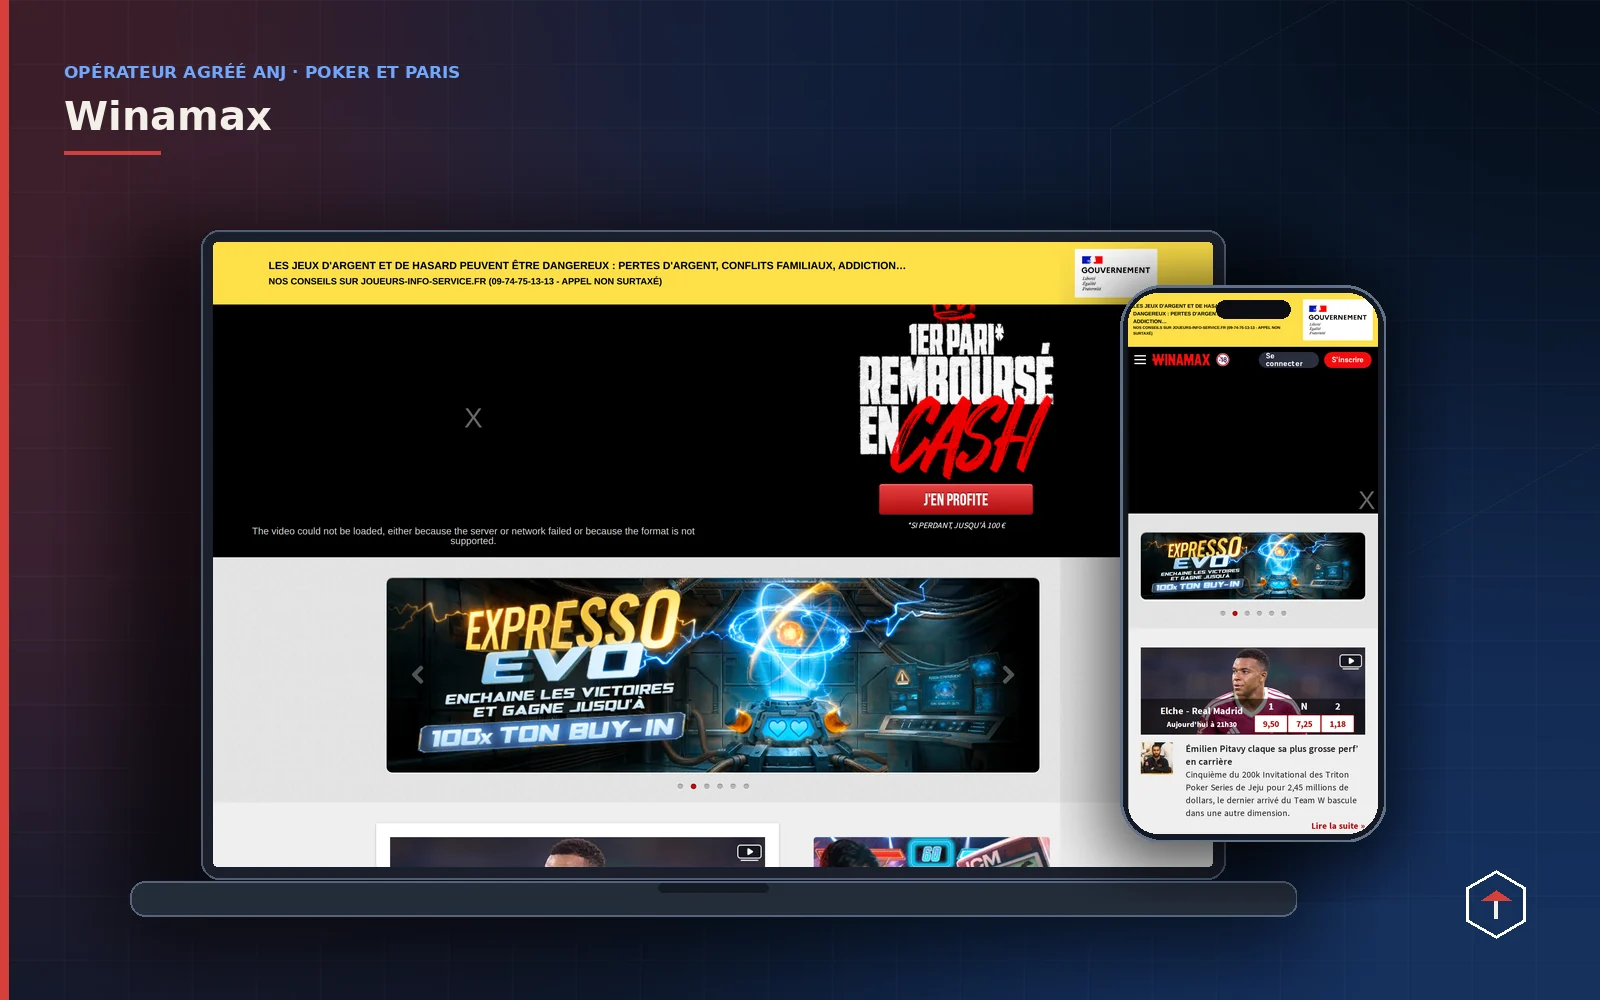The image size is (1600, 1000).
Task: Select the last phone carousel dot
Action: pyautogui.click(x=1284, y=613)
